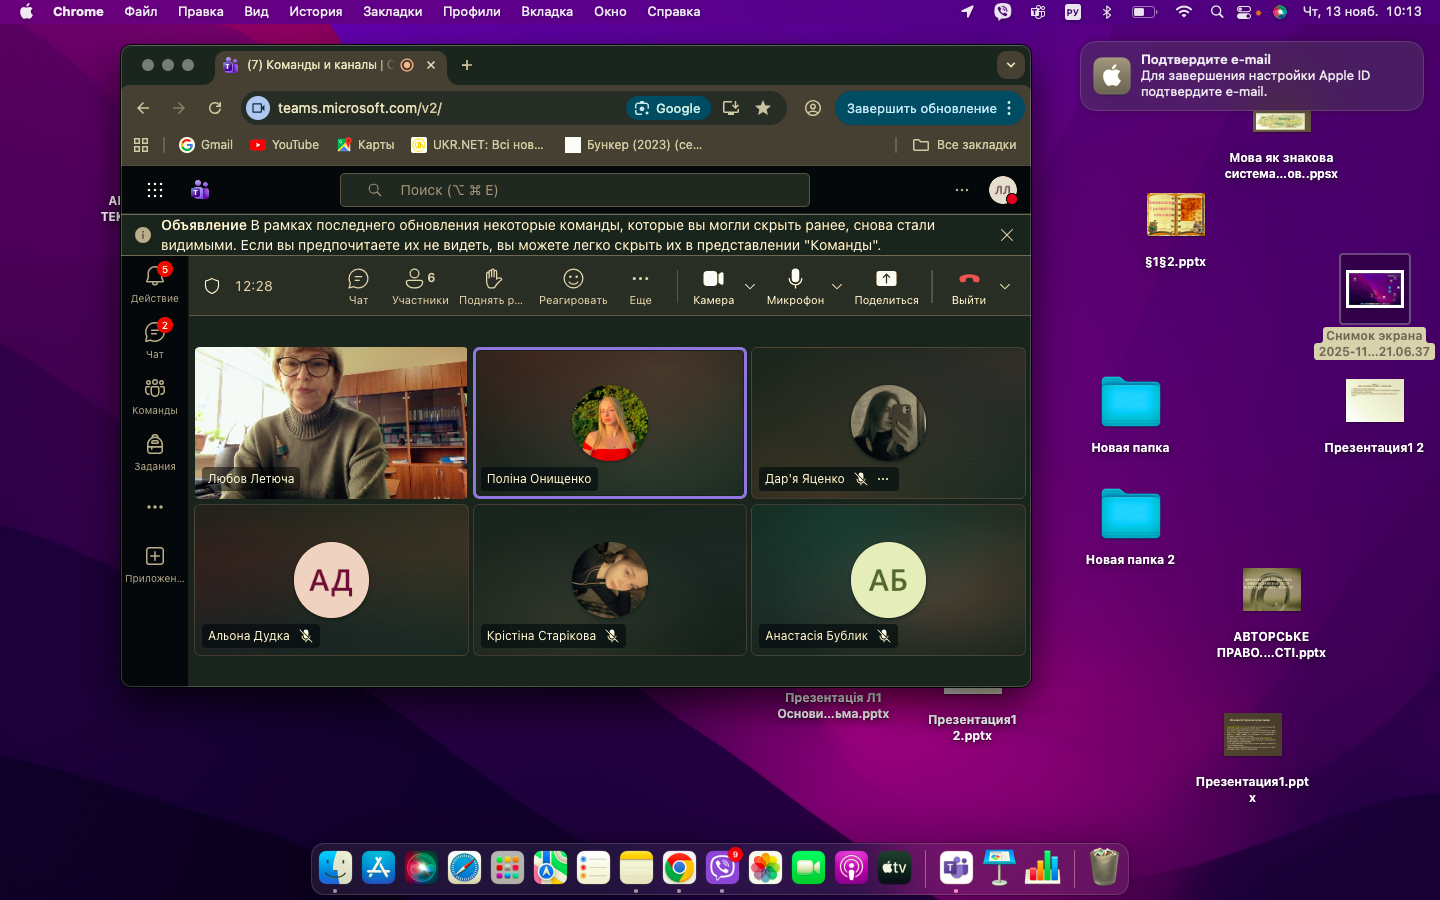
Task: Expand the camera options chevron
Action: click(750, 287)
